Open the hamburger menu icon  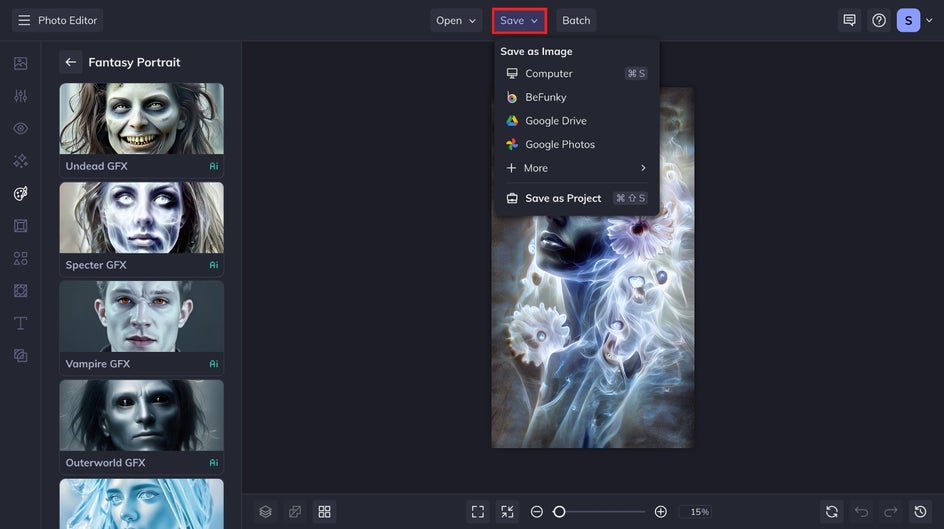point(24,20)
